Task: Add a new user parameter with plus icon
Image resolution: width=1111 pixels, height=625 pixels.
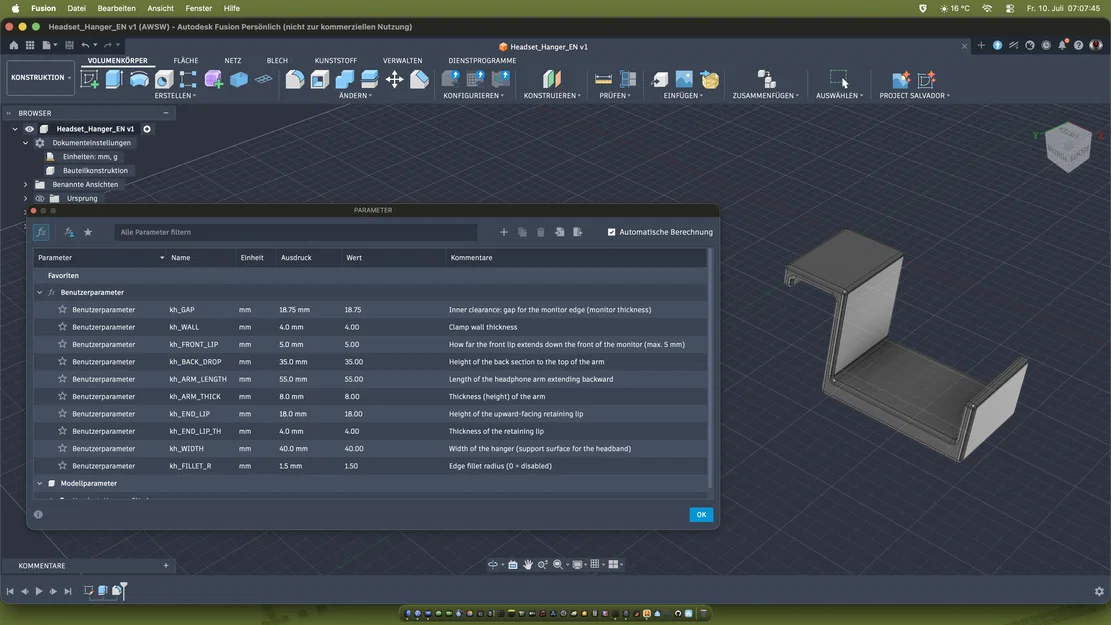Action: 504,232
